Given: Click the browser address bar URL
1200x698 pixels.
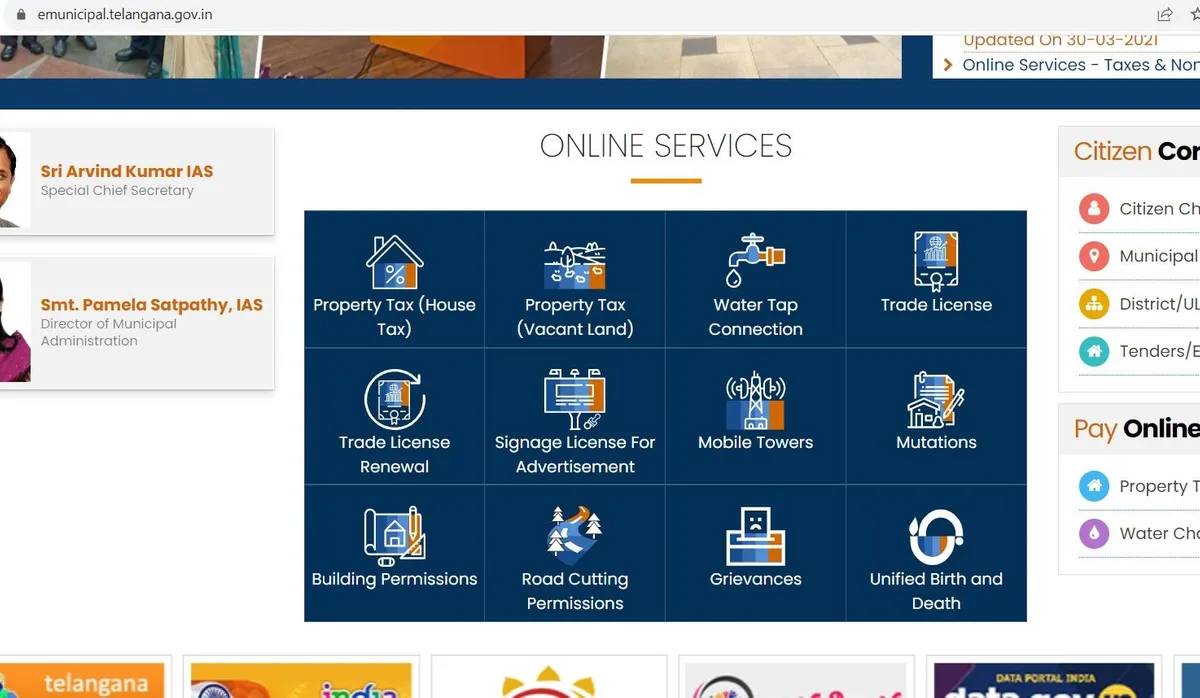Looking at the screenshot, I should (x=125, y=15).
